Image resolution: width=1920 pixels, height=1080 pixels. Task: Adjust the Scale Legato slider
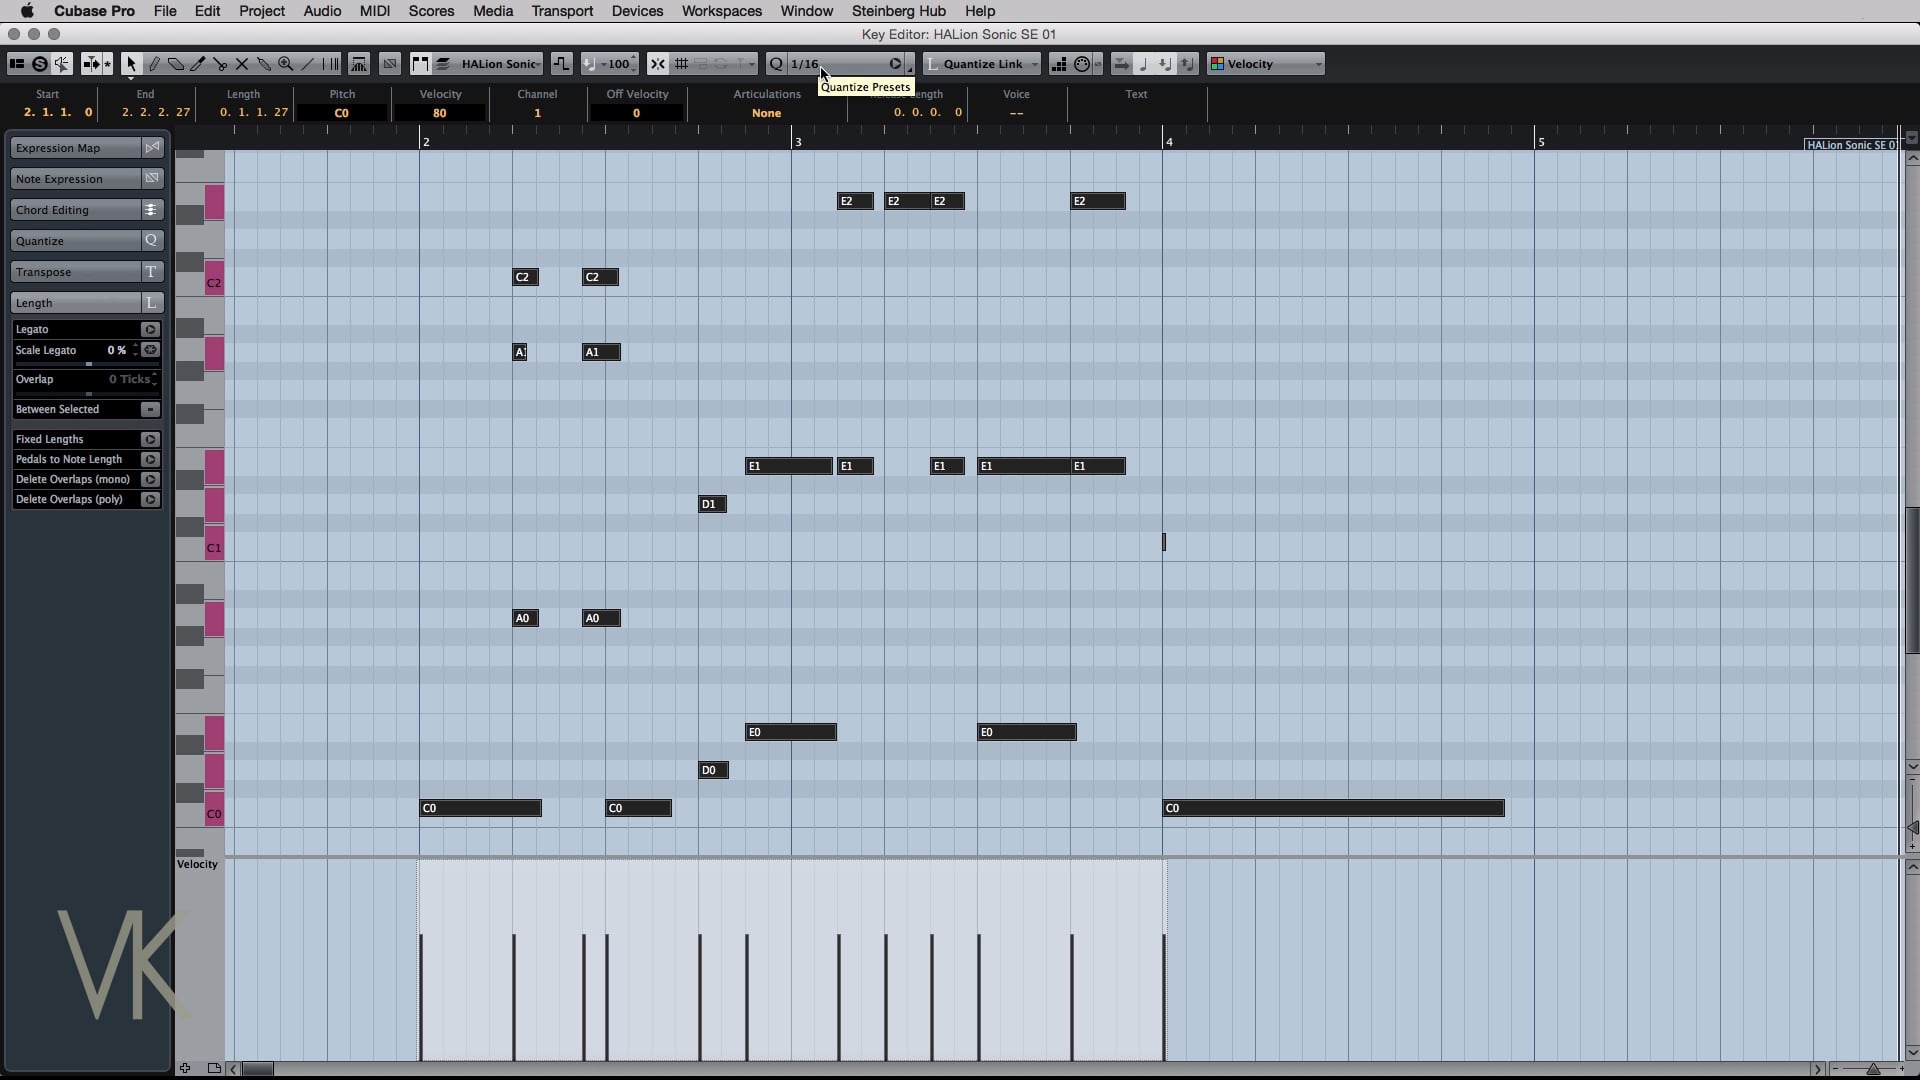pos(88,364)
